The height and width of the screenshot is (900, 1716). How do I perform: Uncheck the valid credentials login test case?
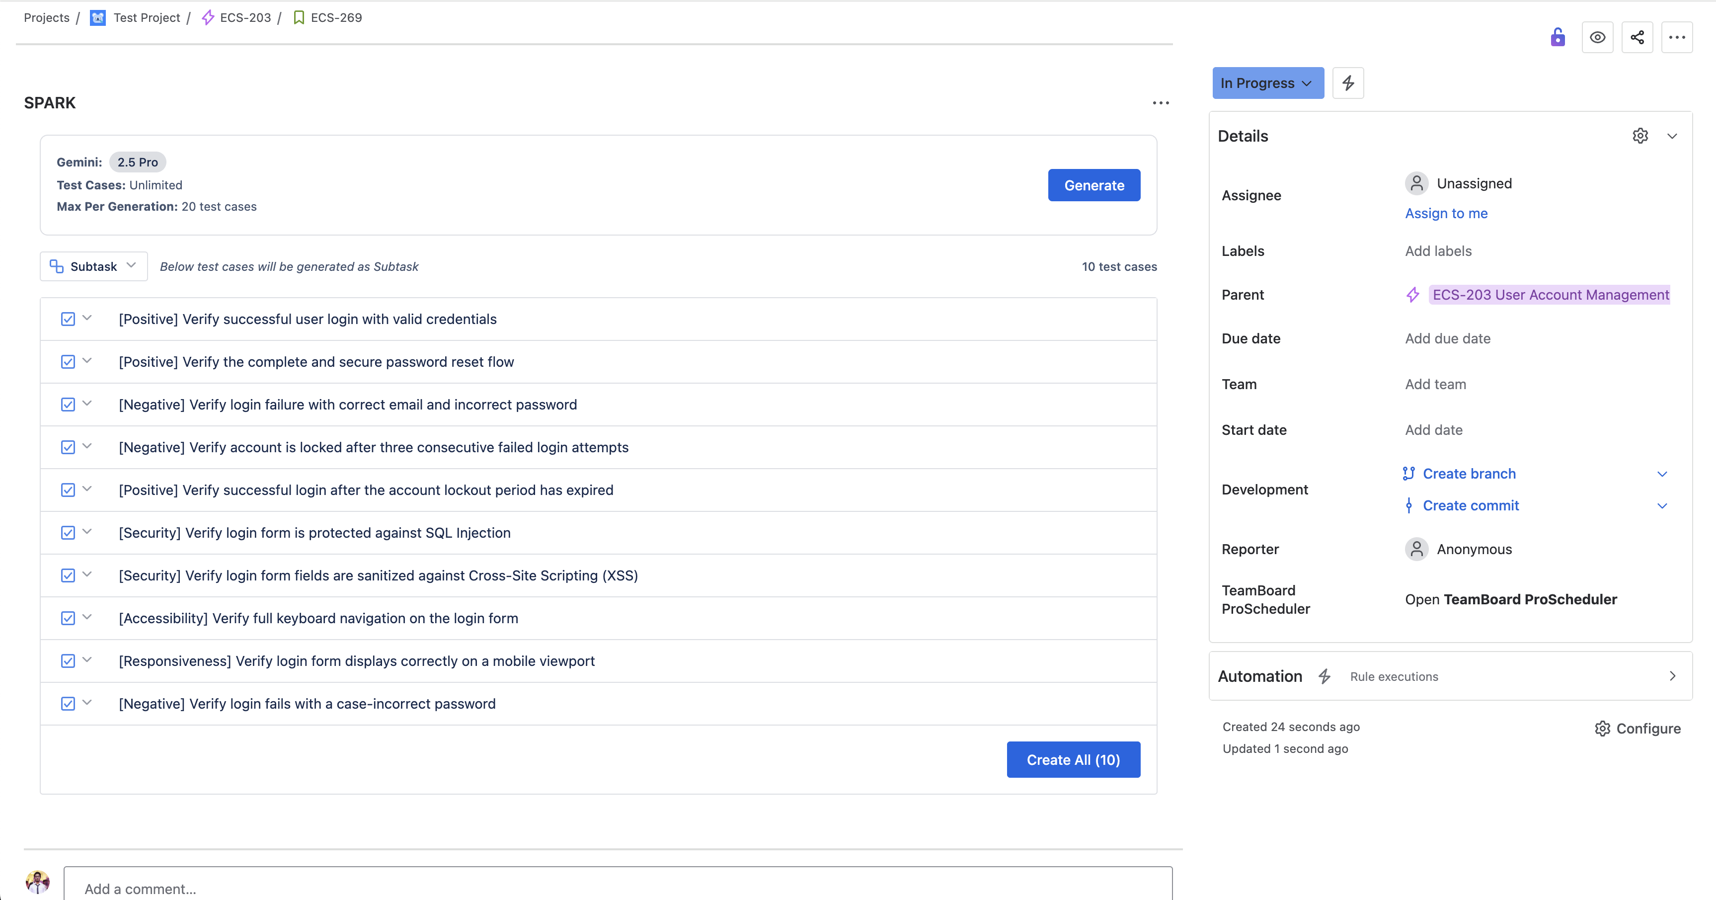coord(68,319)
